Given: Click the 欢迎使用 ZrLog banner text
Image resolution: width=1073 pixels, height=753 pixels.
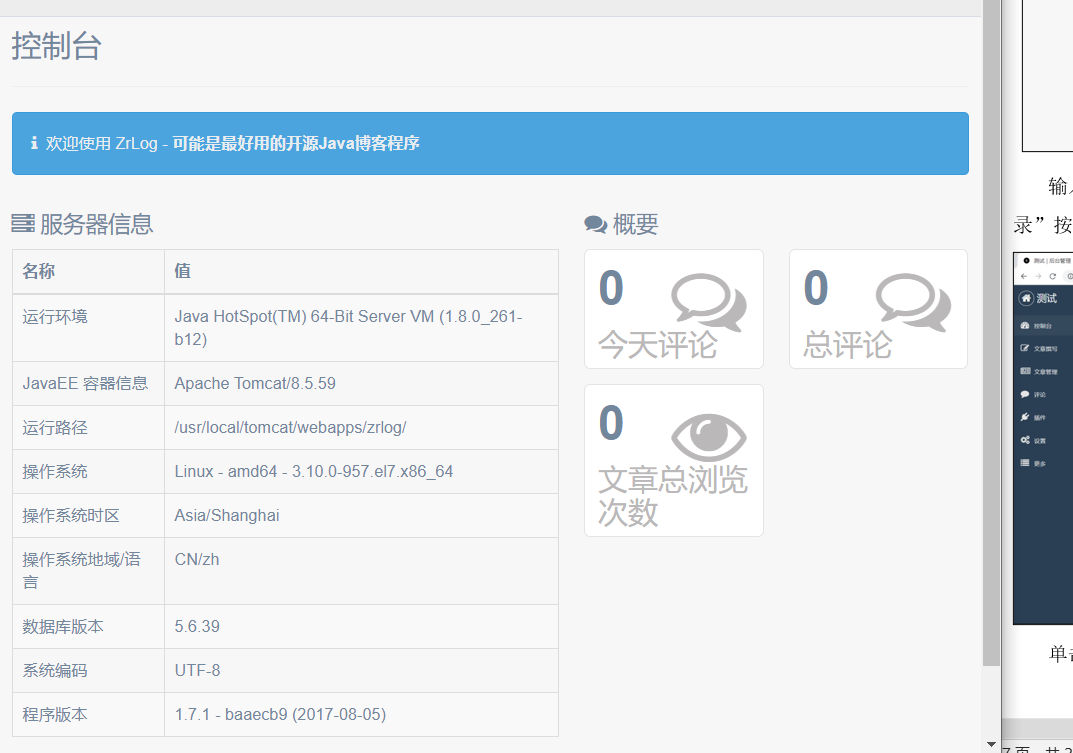Looking at the screenshot, I should [x=232, y=143].
